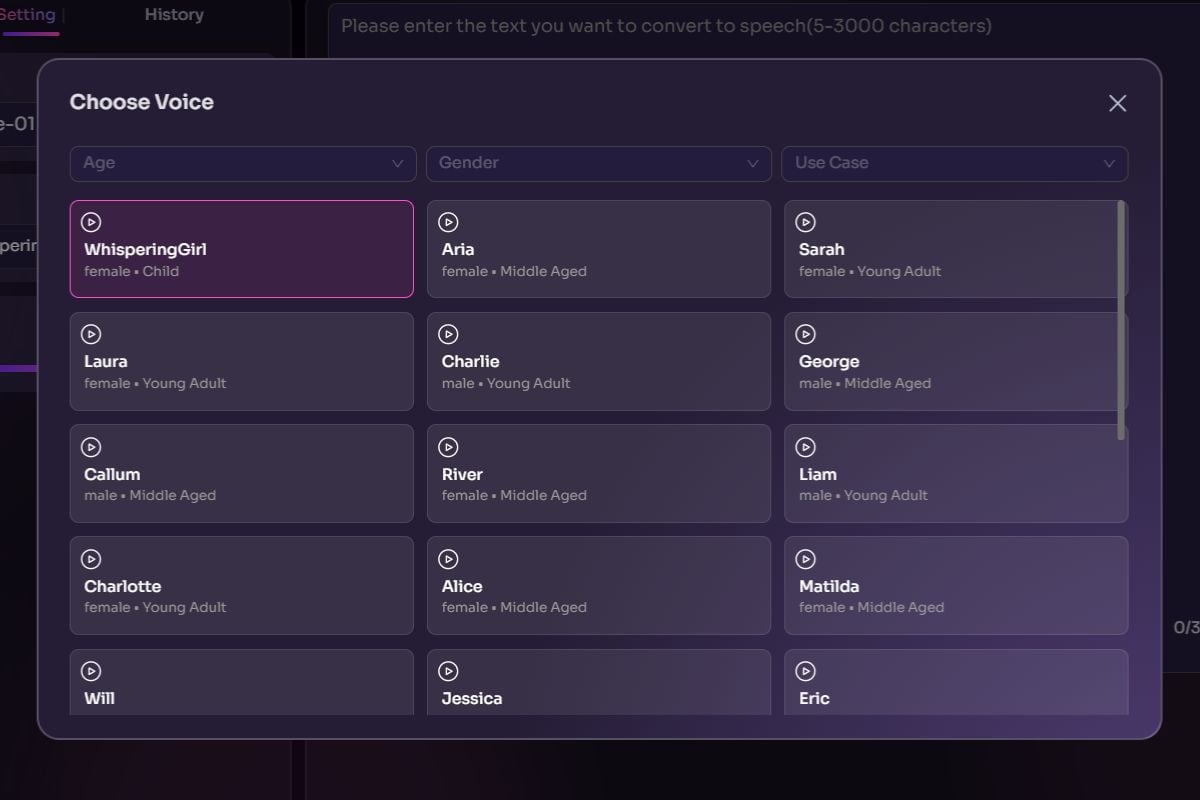Open the Age filter dropdown
This screenshot has width=1200, height=800.
(x=242, y=163)
